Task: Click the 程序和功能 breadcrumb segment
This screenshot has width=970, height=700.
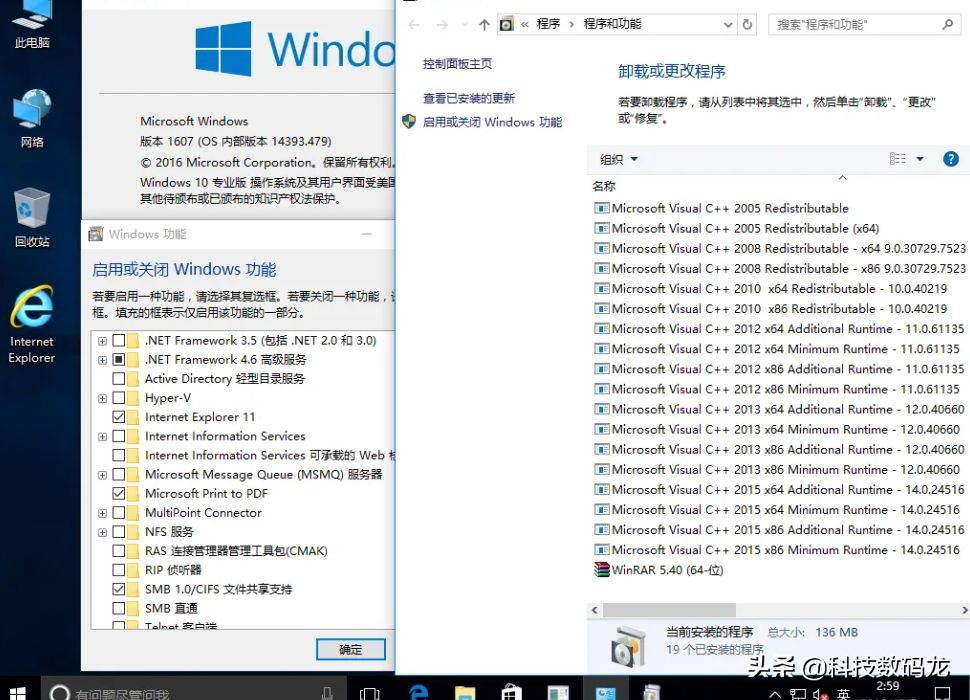Action: tap(612, 24)
